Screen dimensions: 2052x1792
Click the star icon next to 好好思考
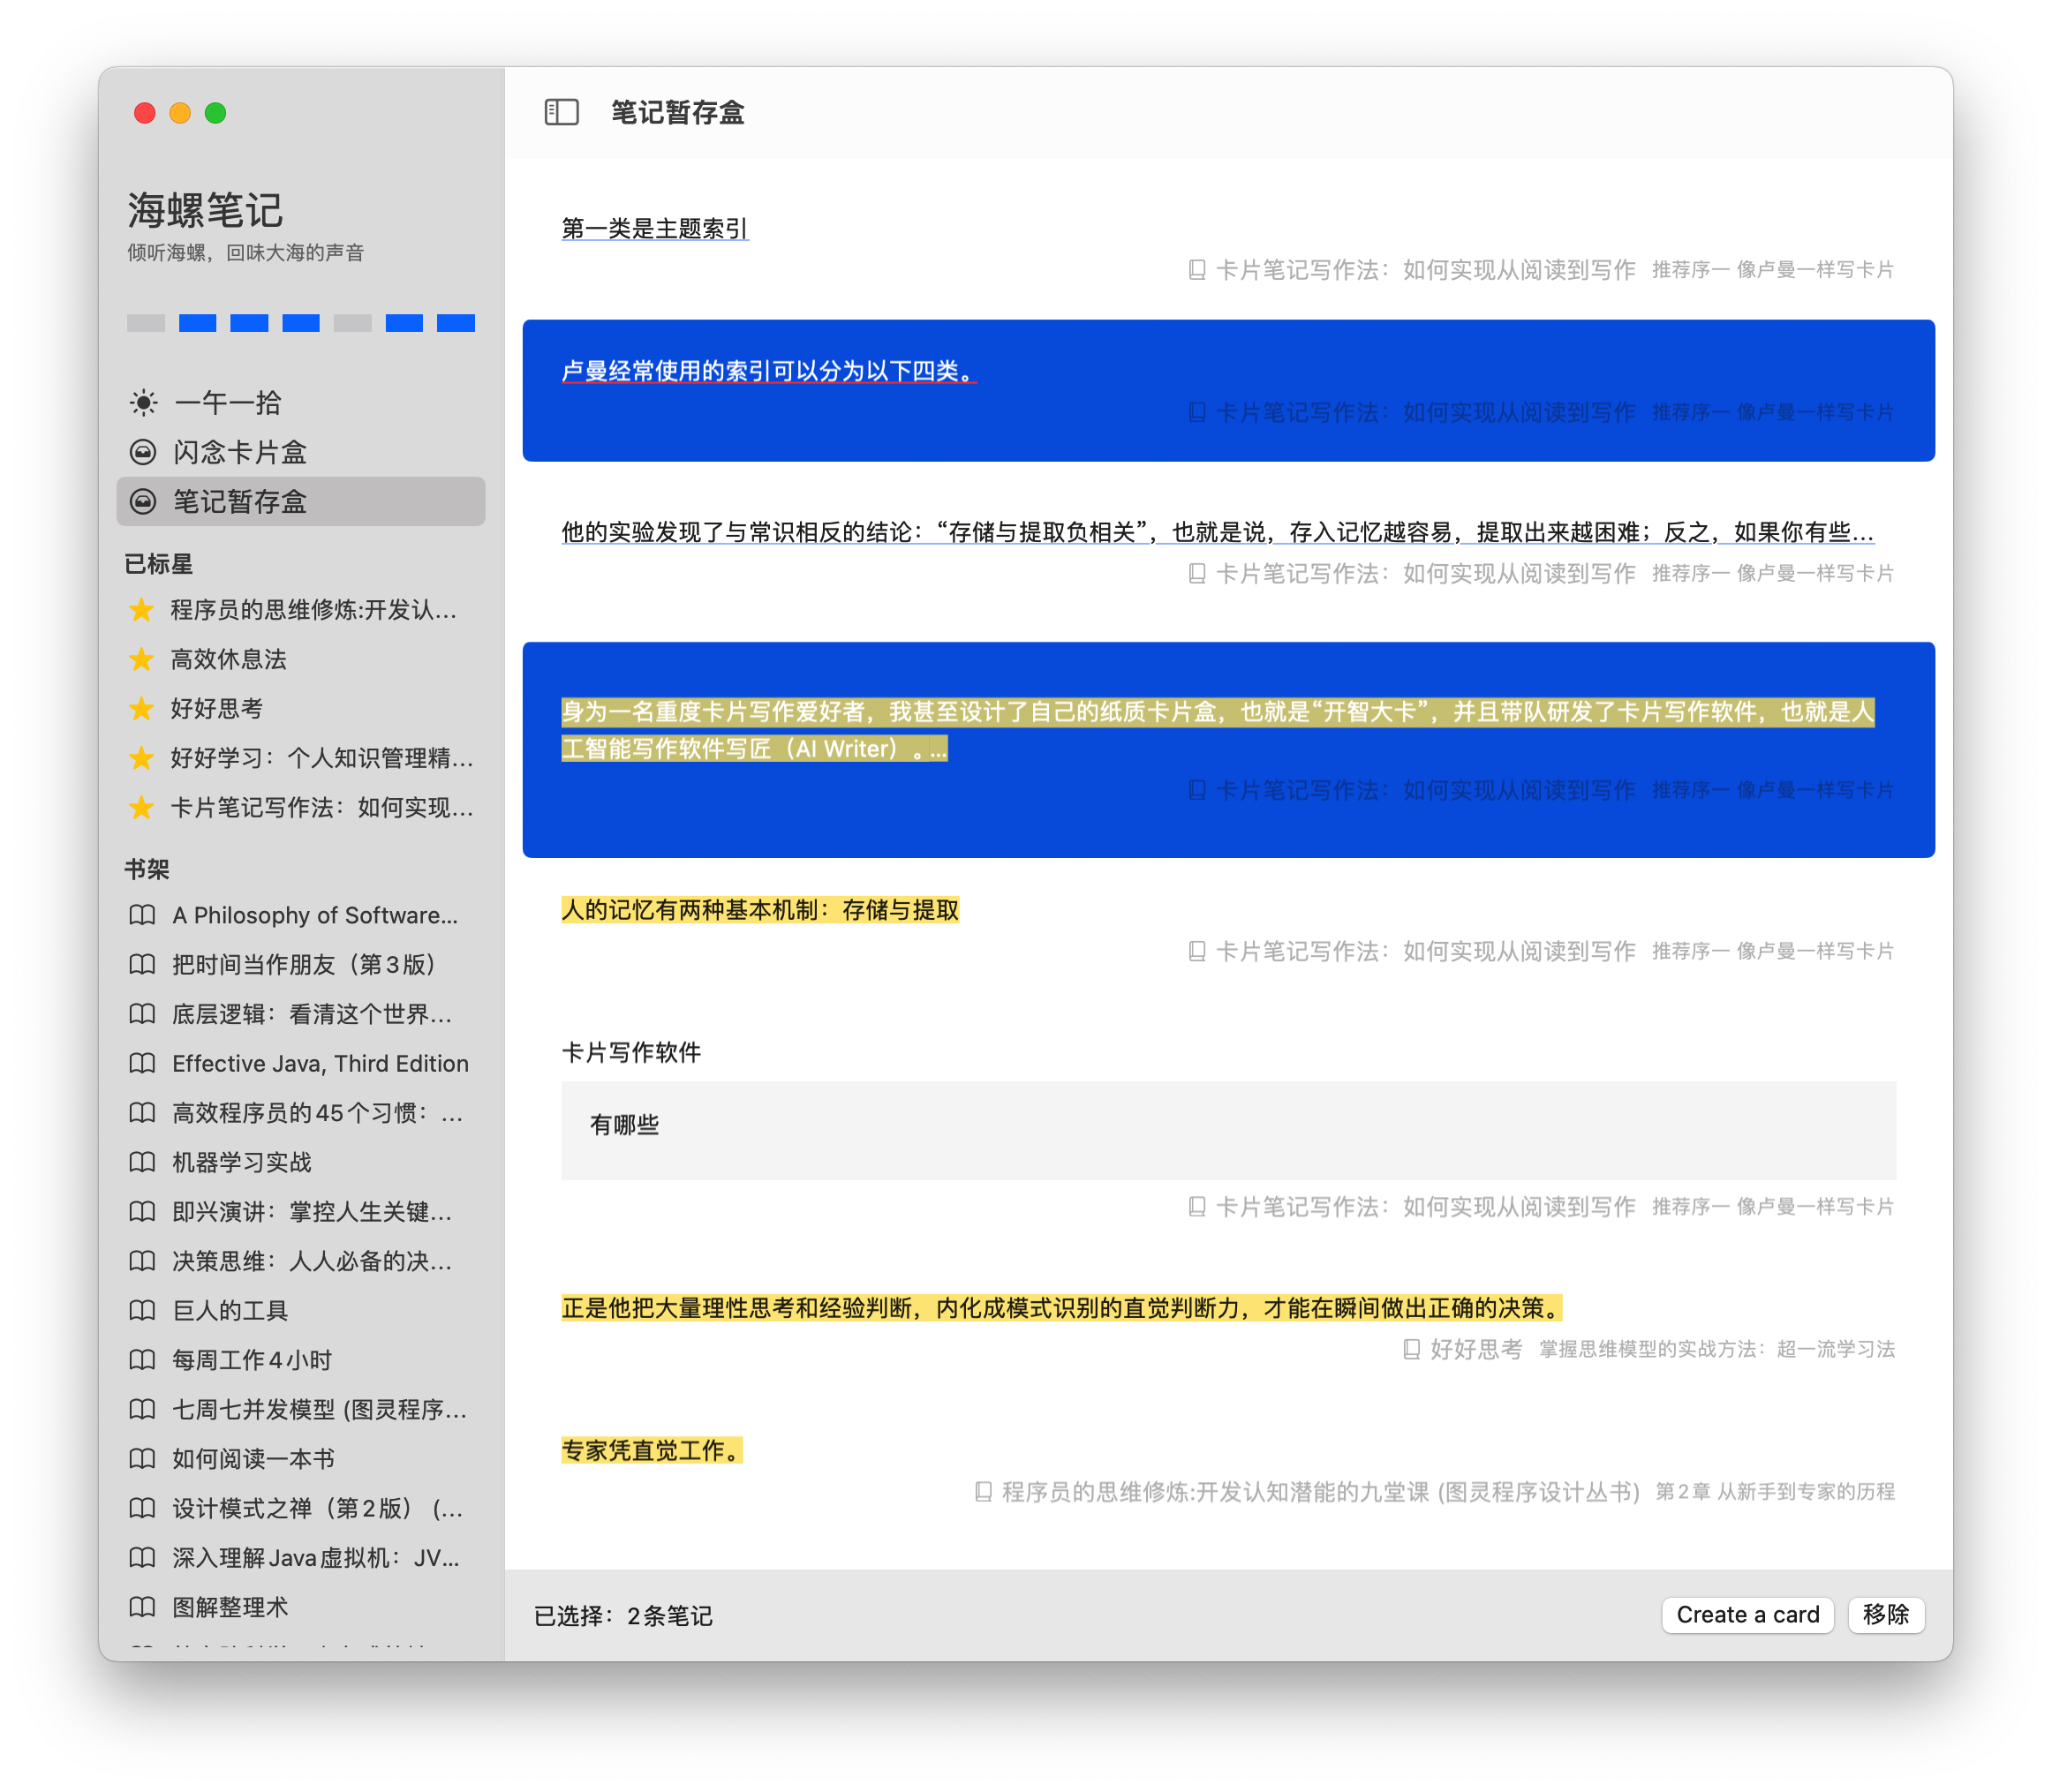[142, 709]
